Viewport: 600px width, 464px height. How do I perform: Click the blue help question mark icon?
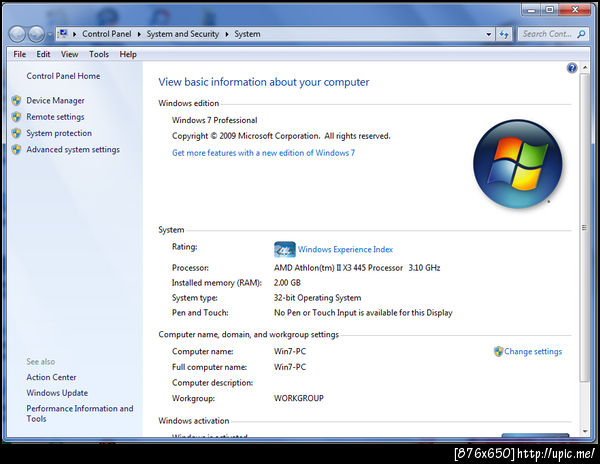click(x=572, y=68)
